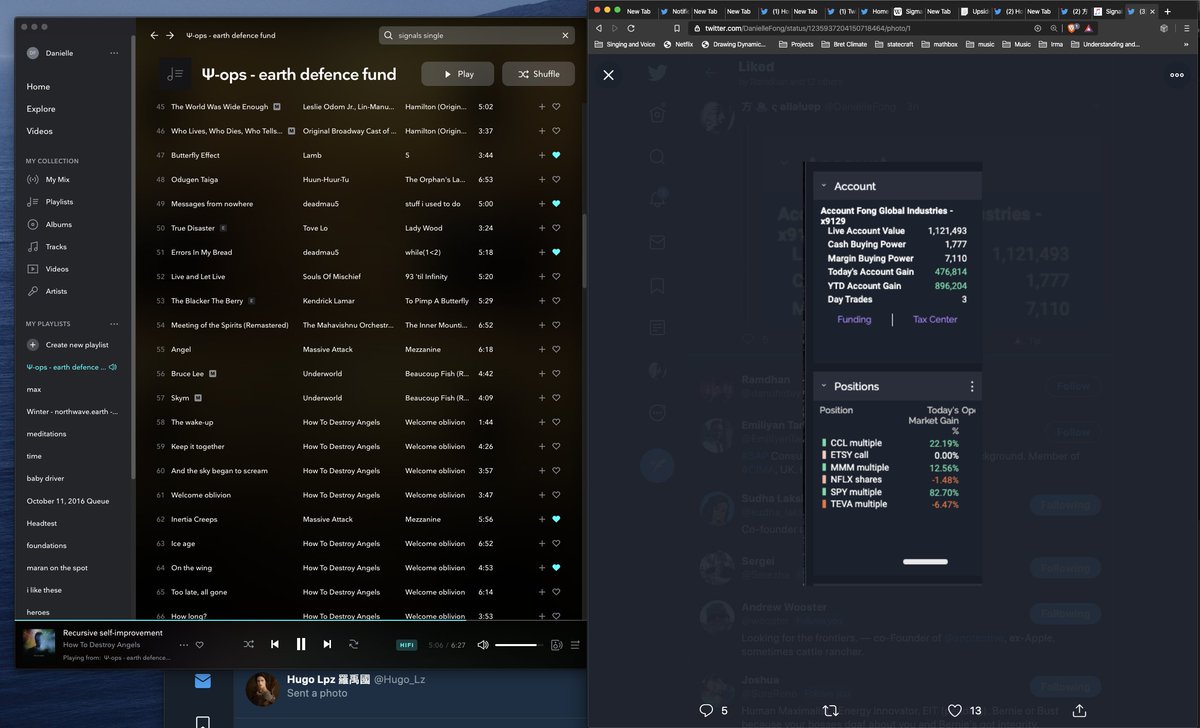Add True Disaster to a playlist
1200x728 pixels.
pos(542,228)
